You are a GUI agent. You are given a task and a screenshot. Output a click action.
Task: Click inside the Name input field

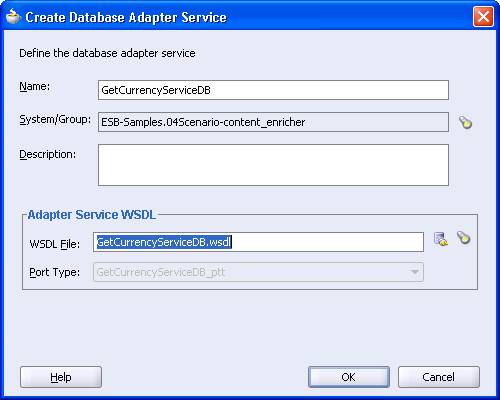273,90
